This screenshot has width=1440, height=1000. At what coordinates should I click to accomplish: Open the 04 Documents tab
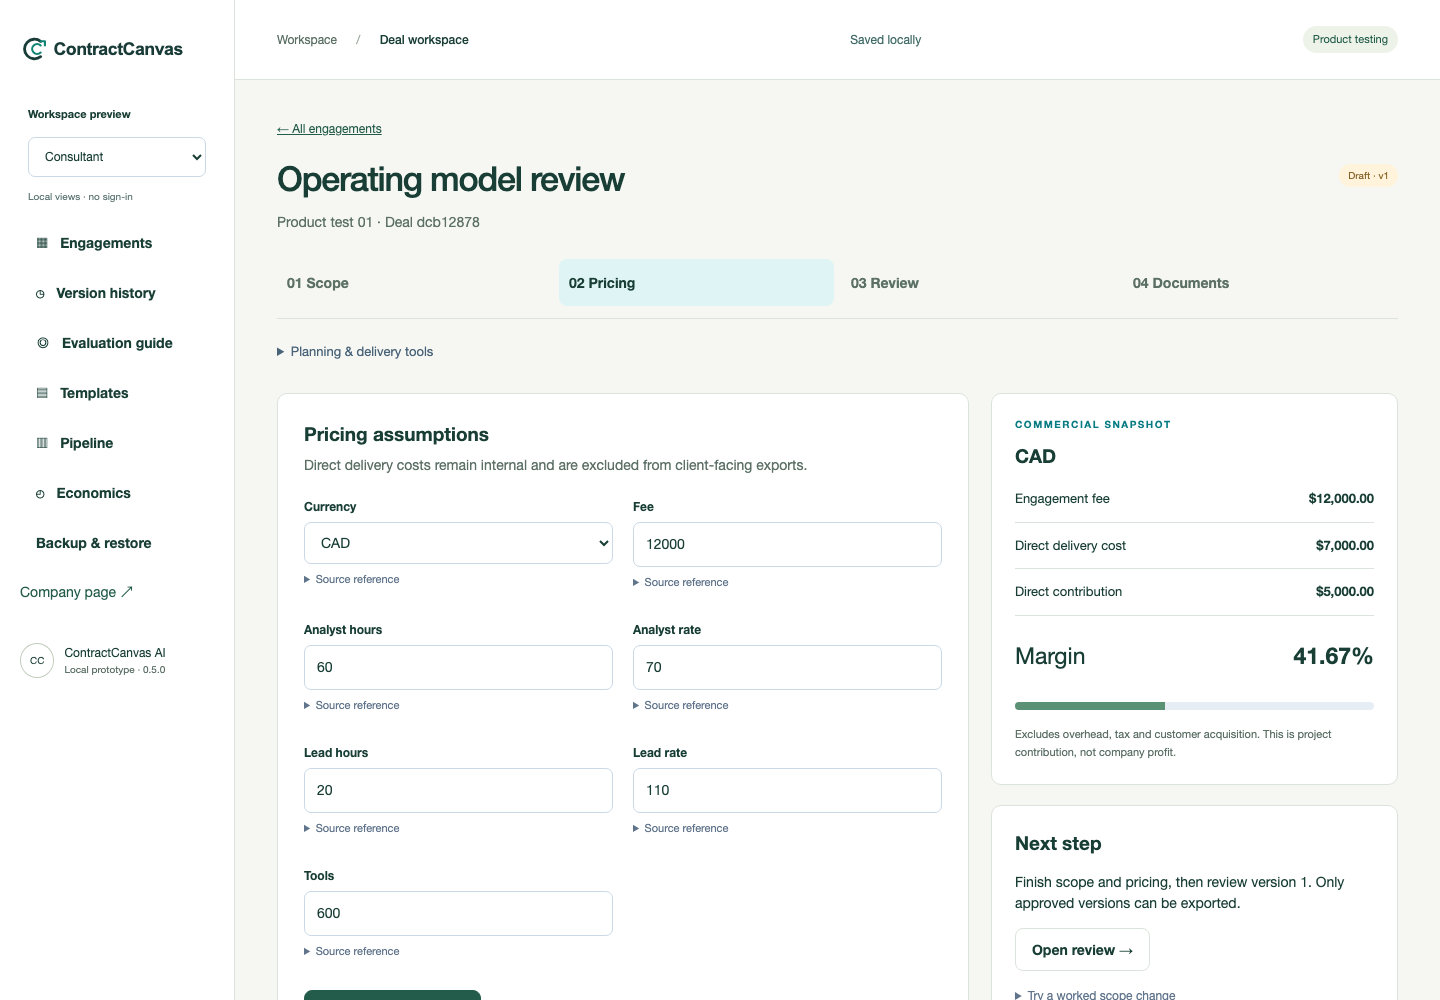tap(1260, 283)
